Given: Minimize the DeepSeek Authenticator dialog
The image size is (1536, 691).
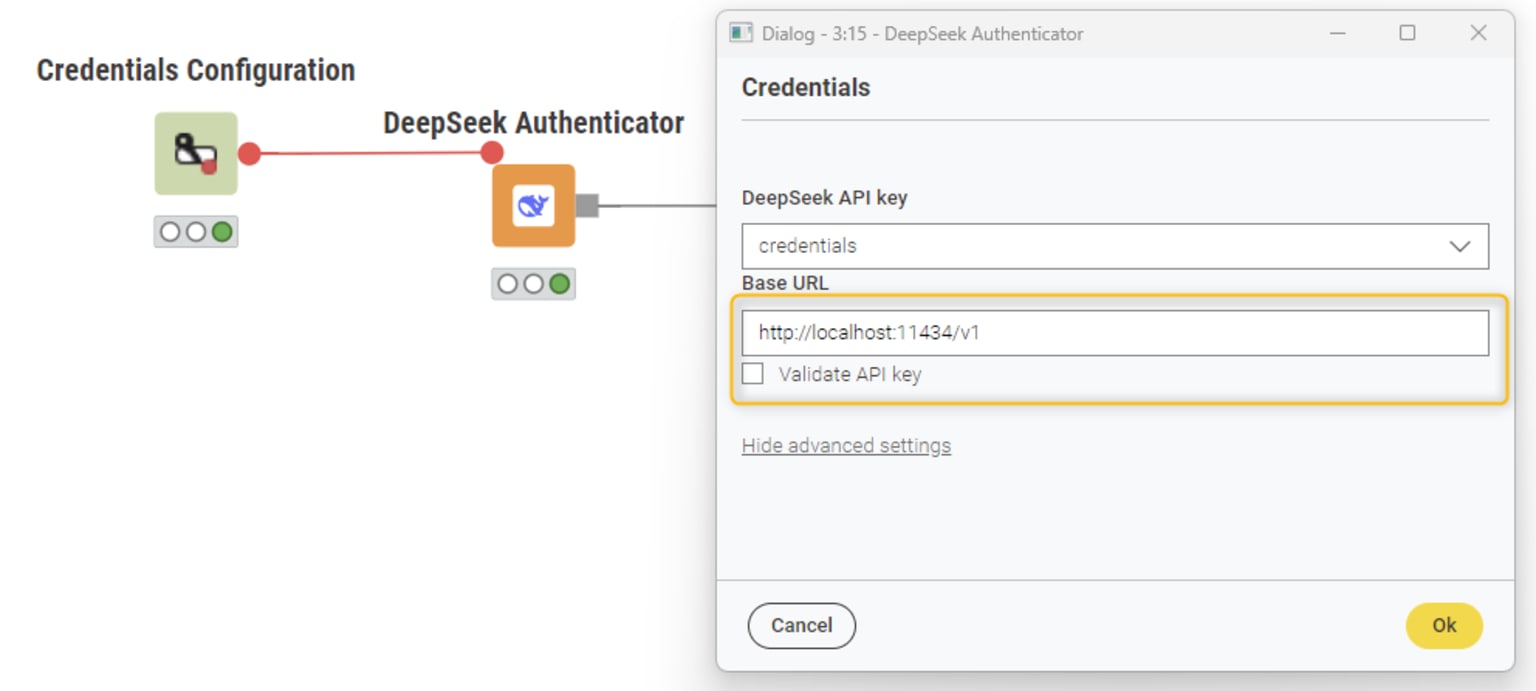Looking at the screenshot, I should click(x=1337, y=33).
